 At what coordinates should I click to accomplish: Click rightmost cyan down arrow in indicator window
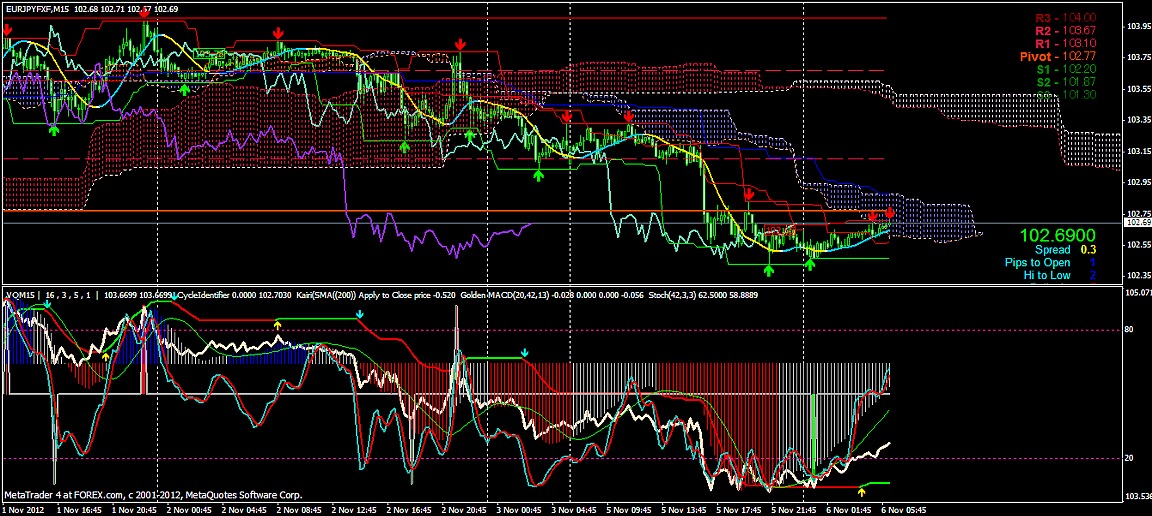(525, 353)
